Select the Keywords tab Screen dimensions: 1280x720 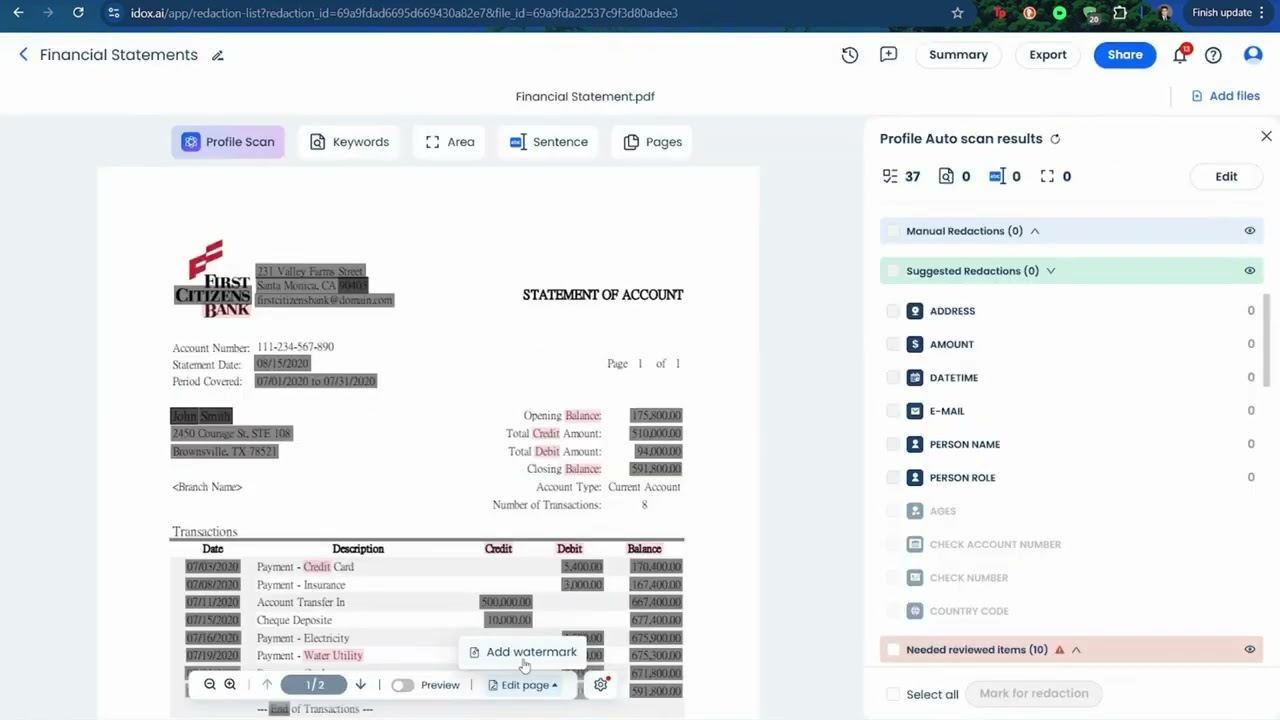[349, 142]
